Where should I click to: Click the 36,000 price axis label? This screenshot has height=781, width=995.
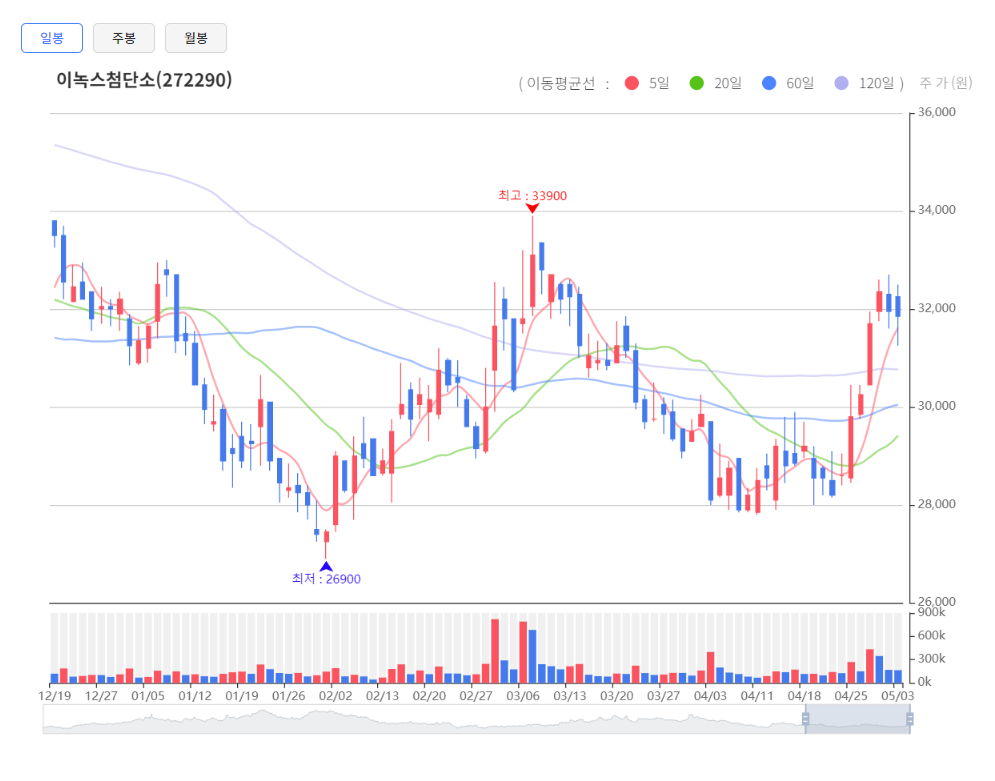(937, 112)
